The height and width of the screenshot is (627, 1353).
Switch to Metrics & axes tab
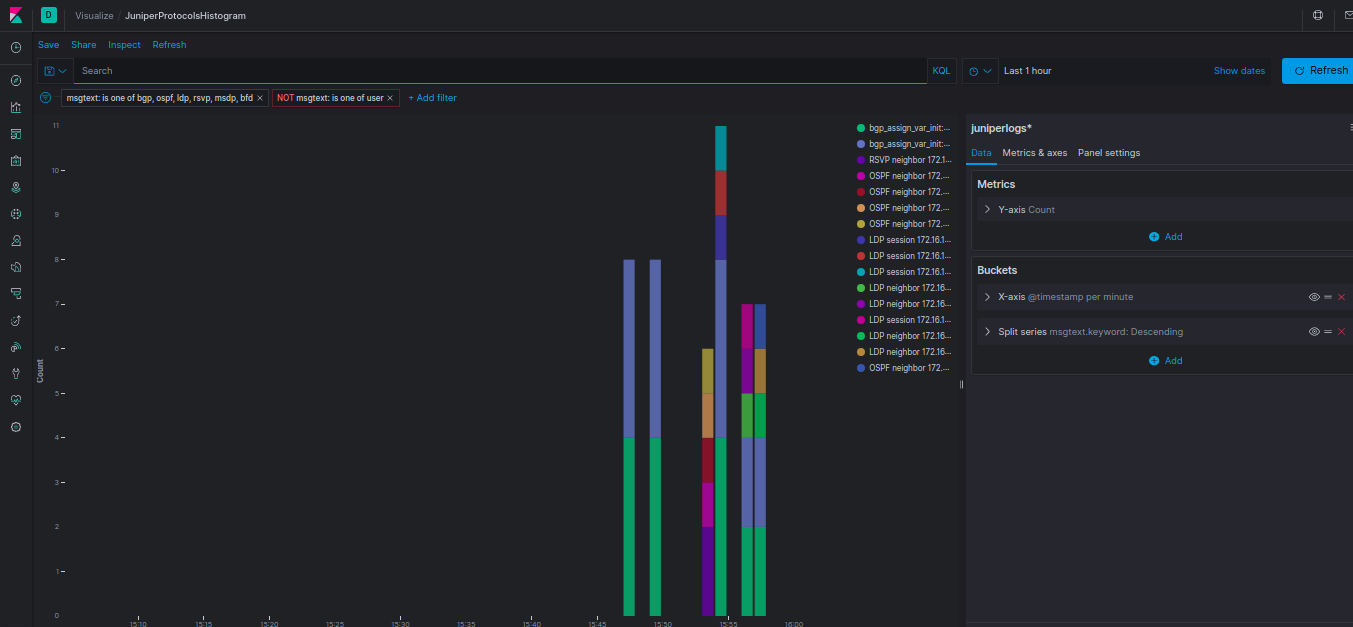click(x=1035, y=153)
